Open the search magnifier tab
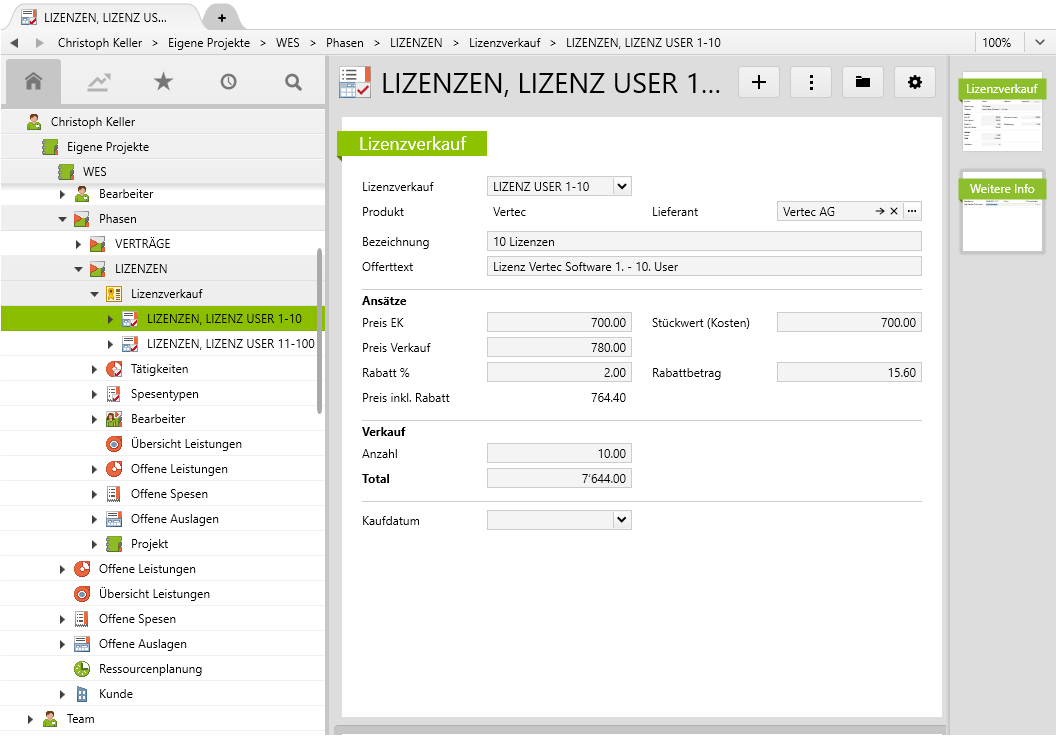This screenshot has width=1057, height=736. coord(293,82)
